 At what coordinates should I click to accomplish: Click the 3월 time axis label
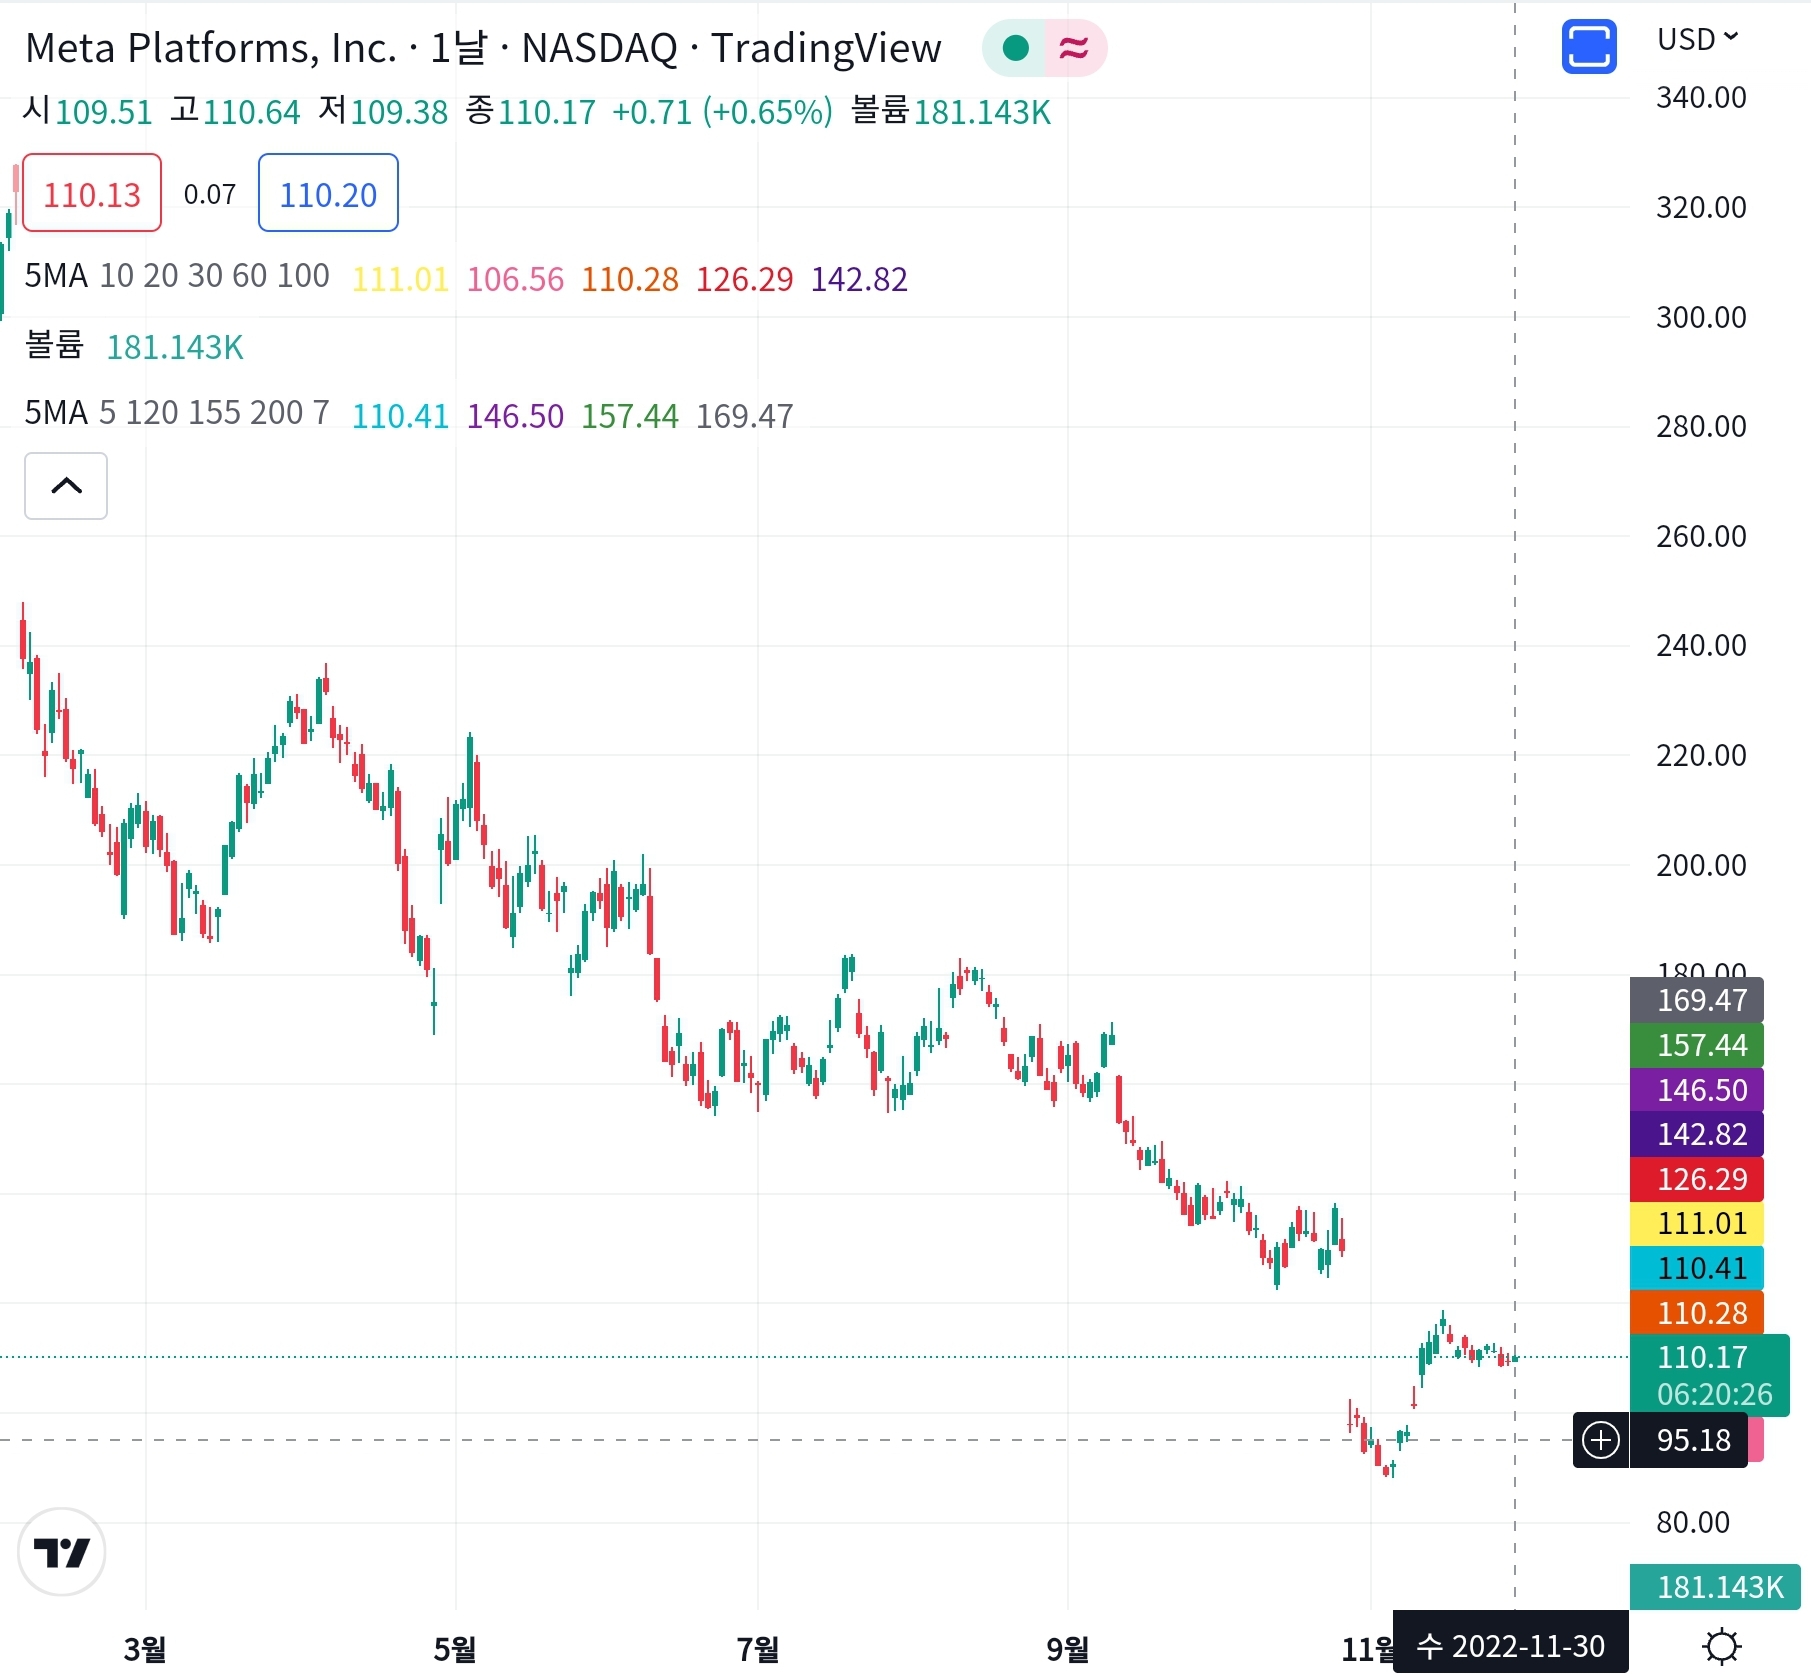point(145,1649)
